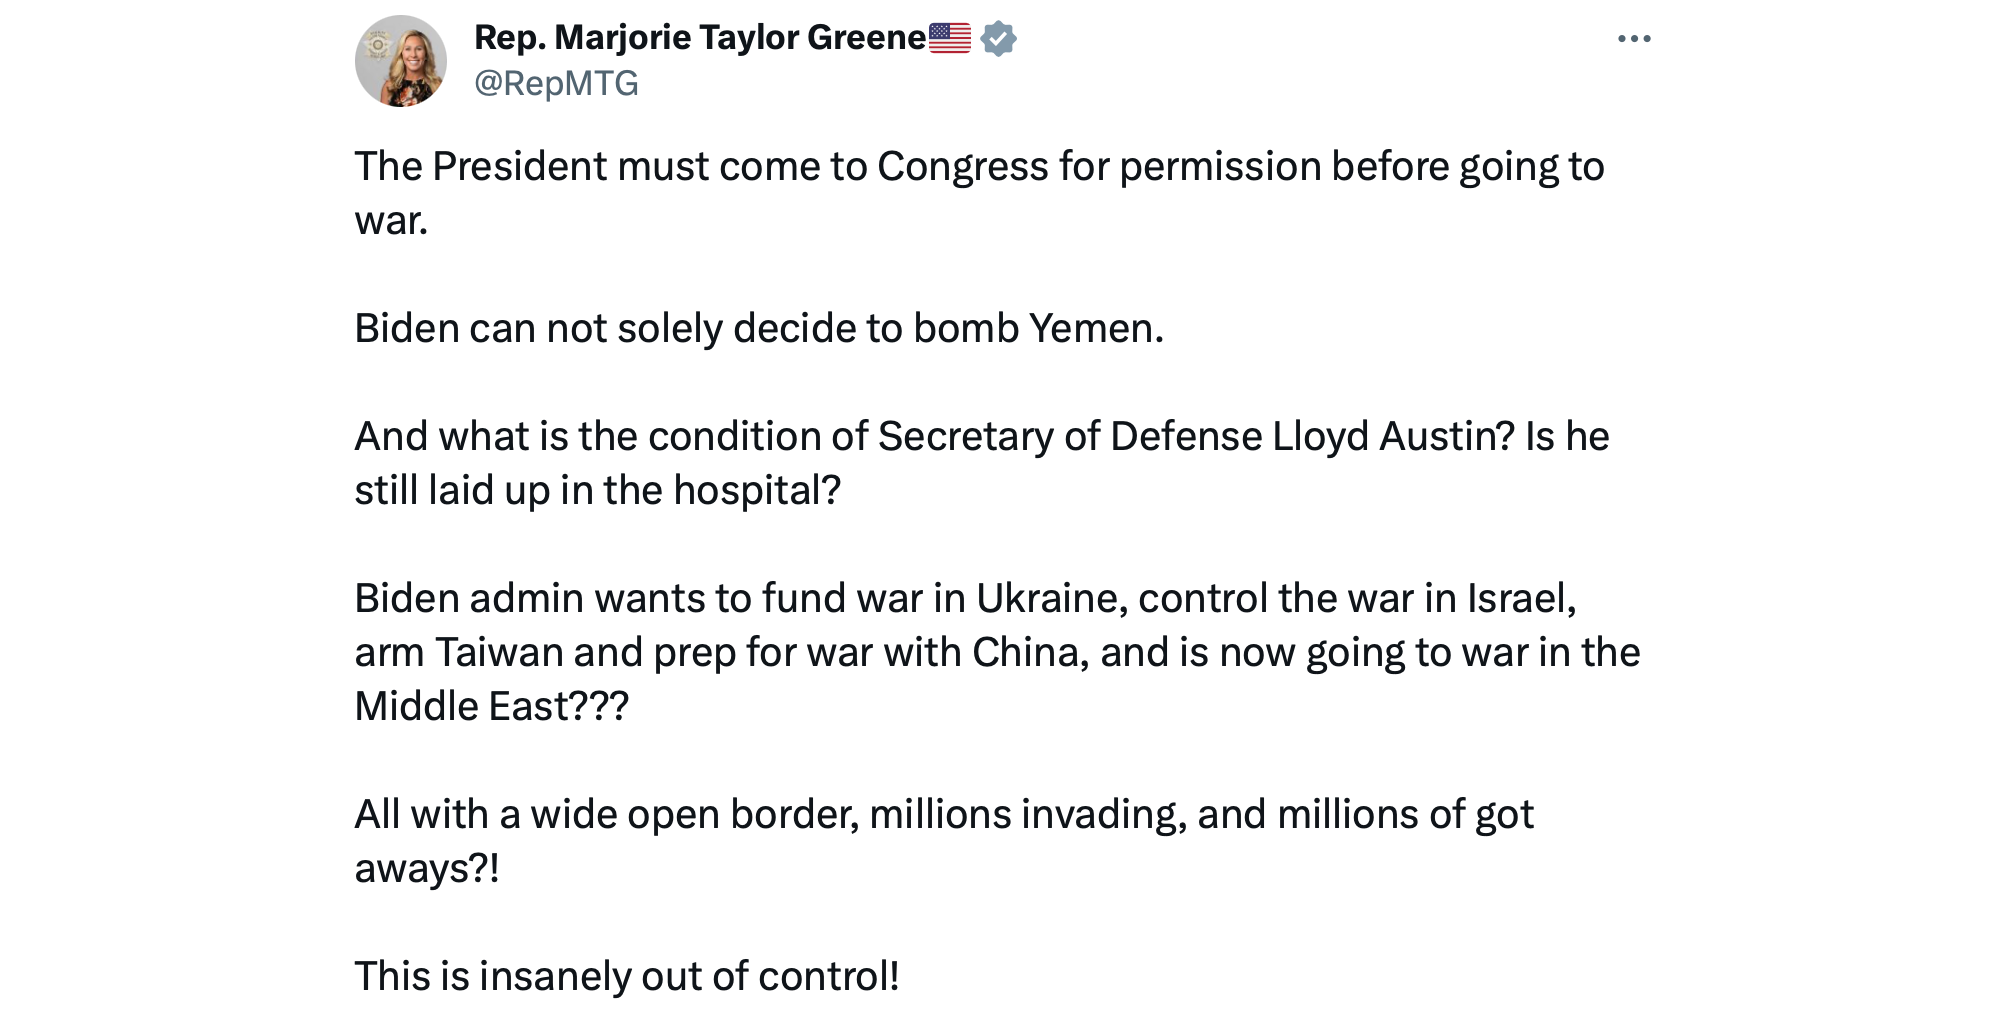
Task: Click "This is insanely out of control!"
Action: 626,977
